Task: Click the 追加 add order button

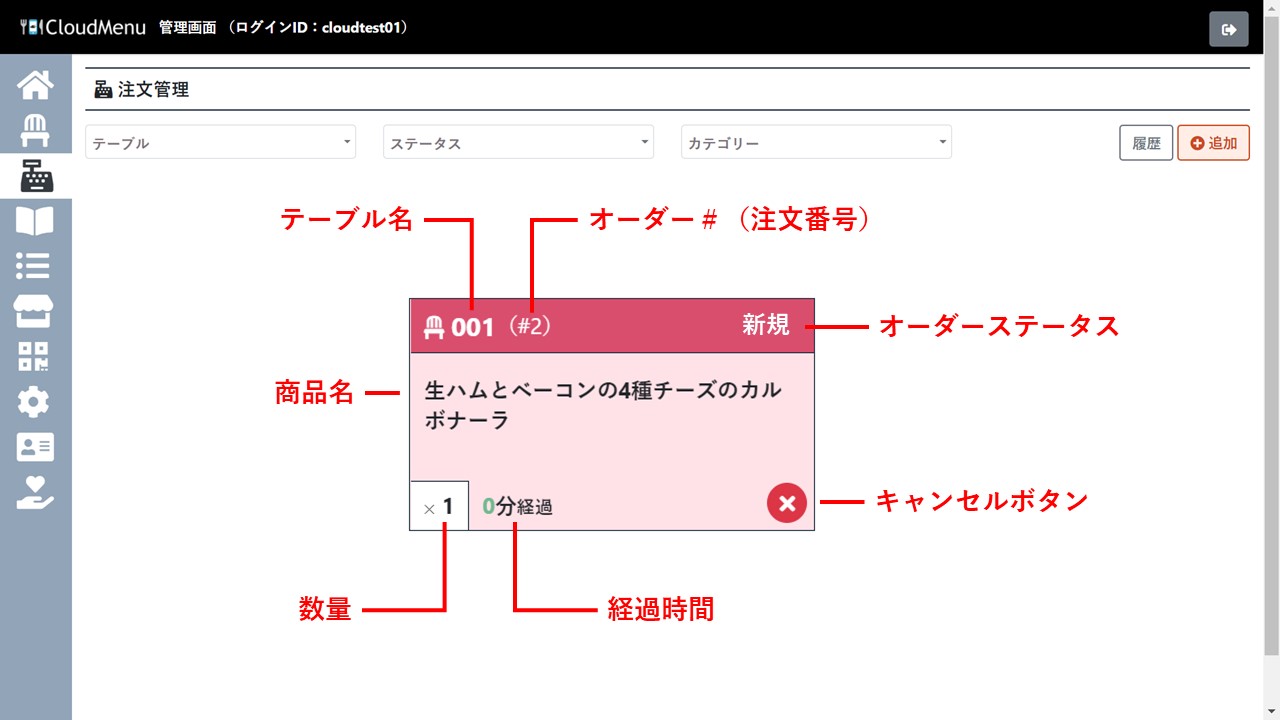Action: click(1213, 143)
